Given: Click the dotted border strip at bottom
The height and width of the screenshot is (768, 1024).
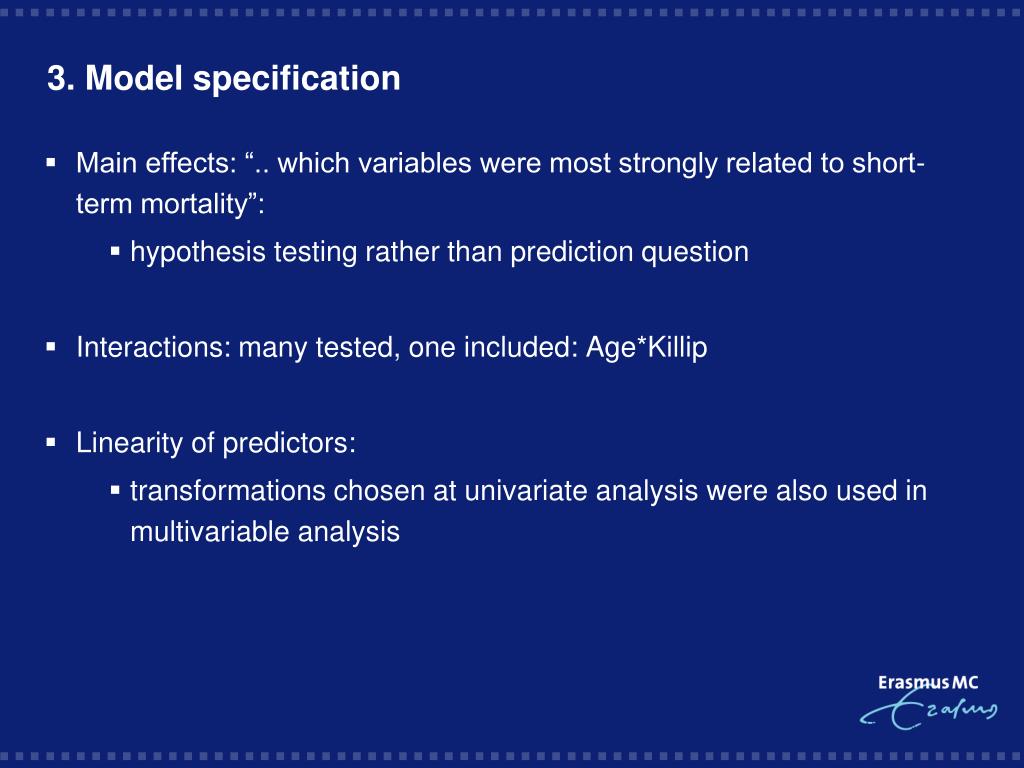Looking at the screenshot, I should tap(512, 756).
